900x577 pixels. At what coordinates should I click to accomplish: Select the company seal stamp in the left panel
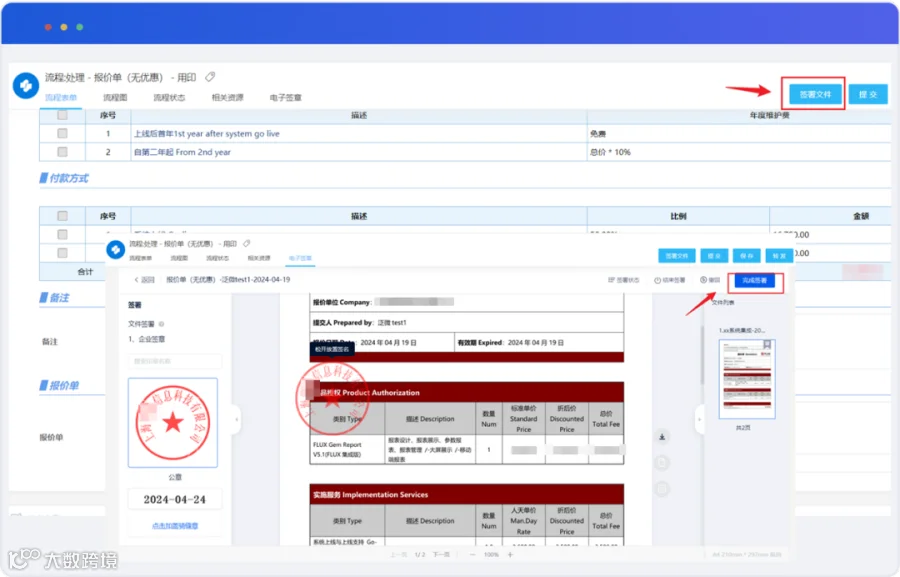173,423
